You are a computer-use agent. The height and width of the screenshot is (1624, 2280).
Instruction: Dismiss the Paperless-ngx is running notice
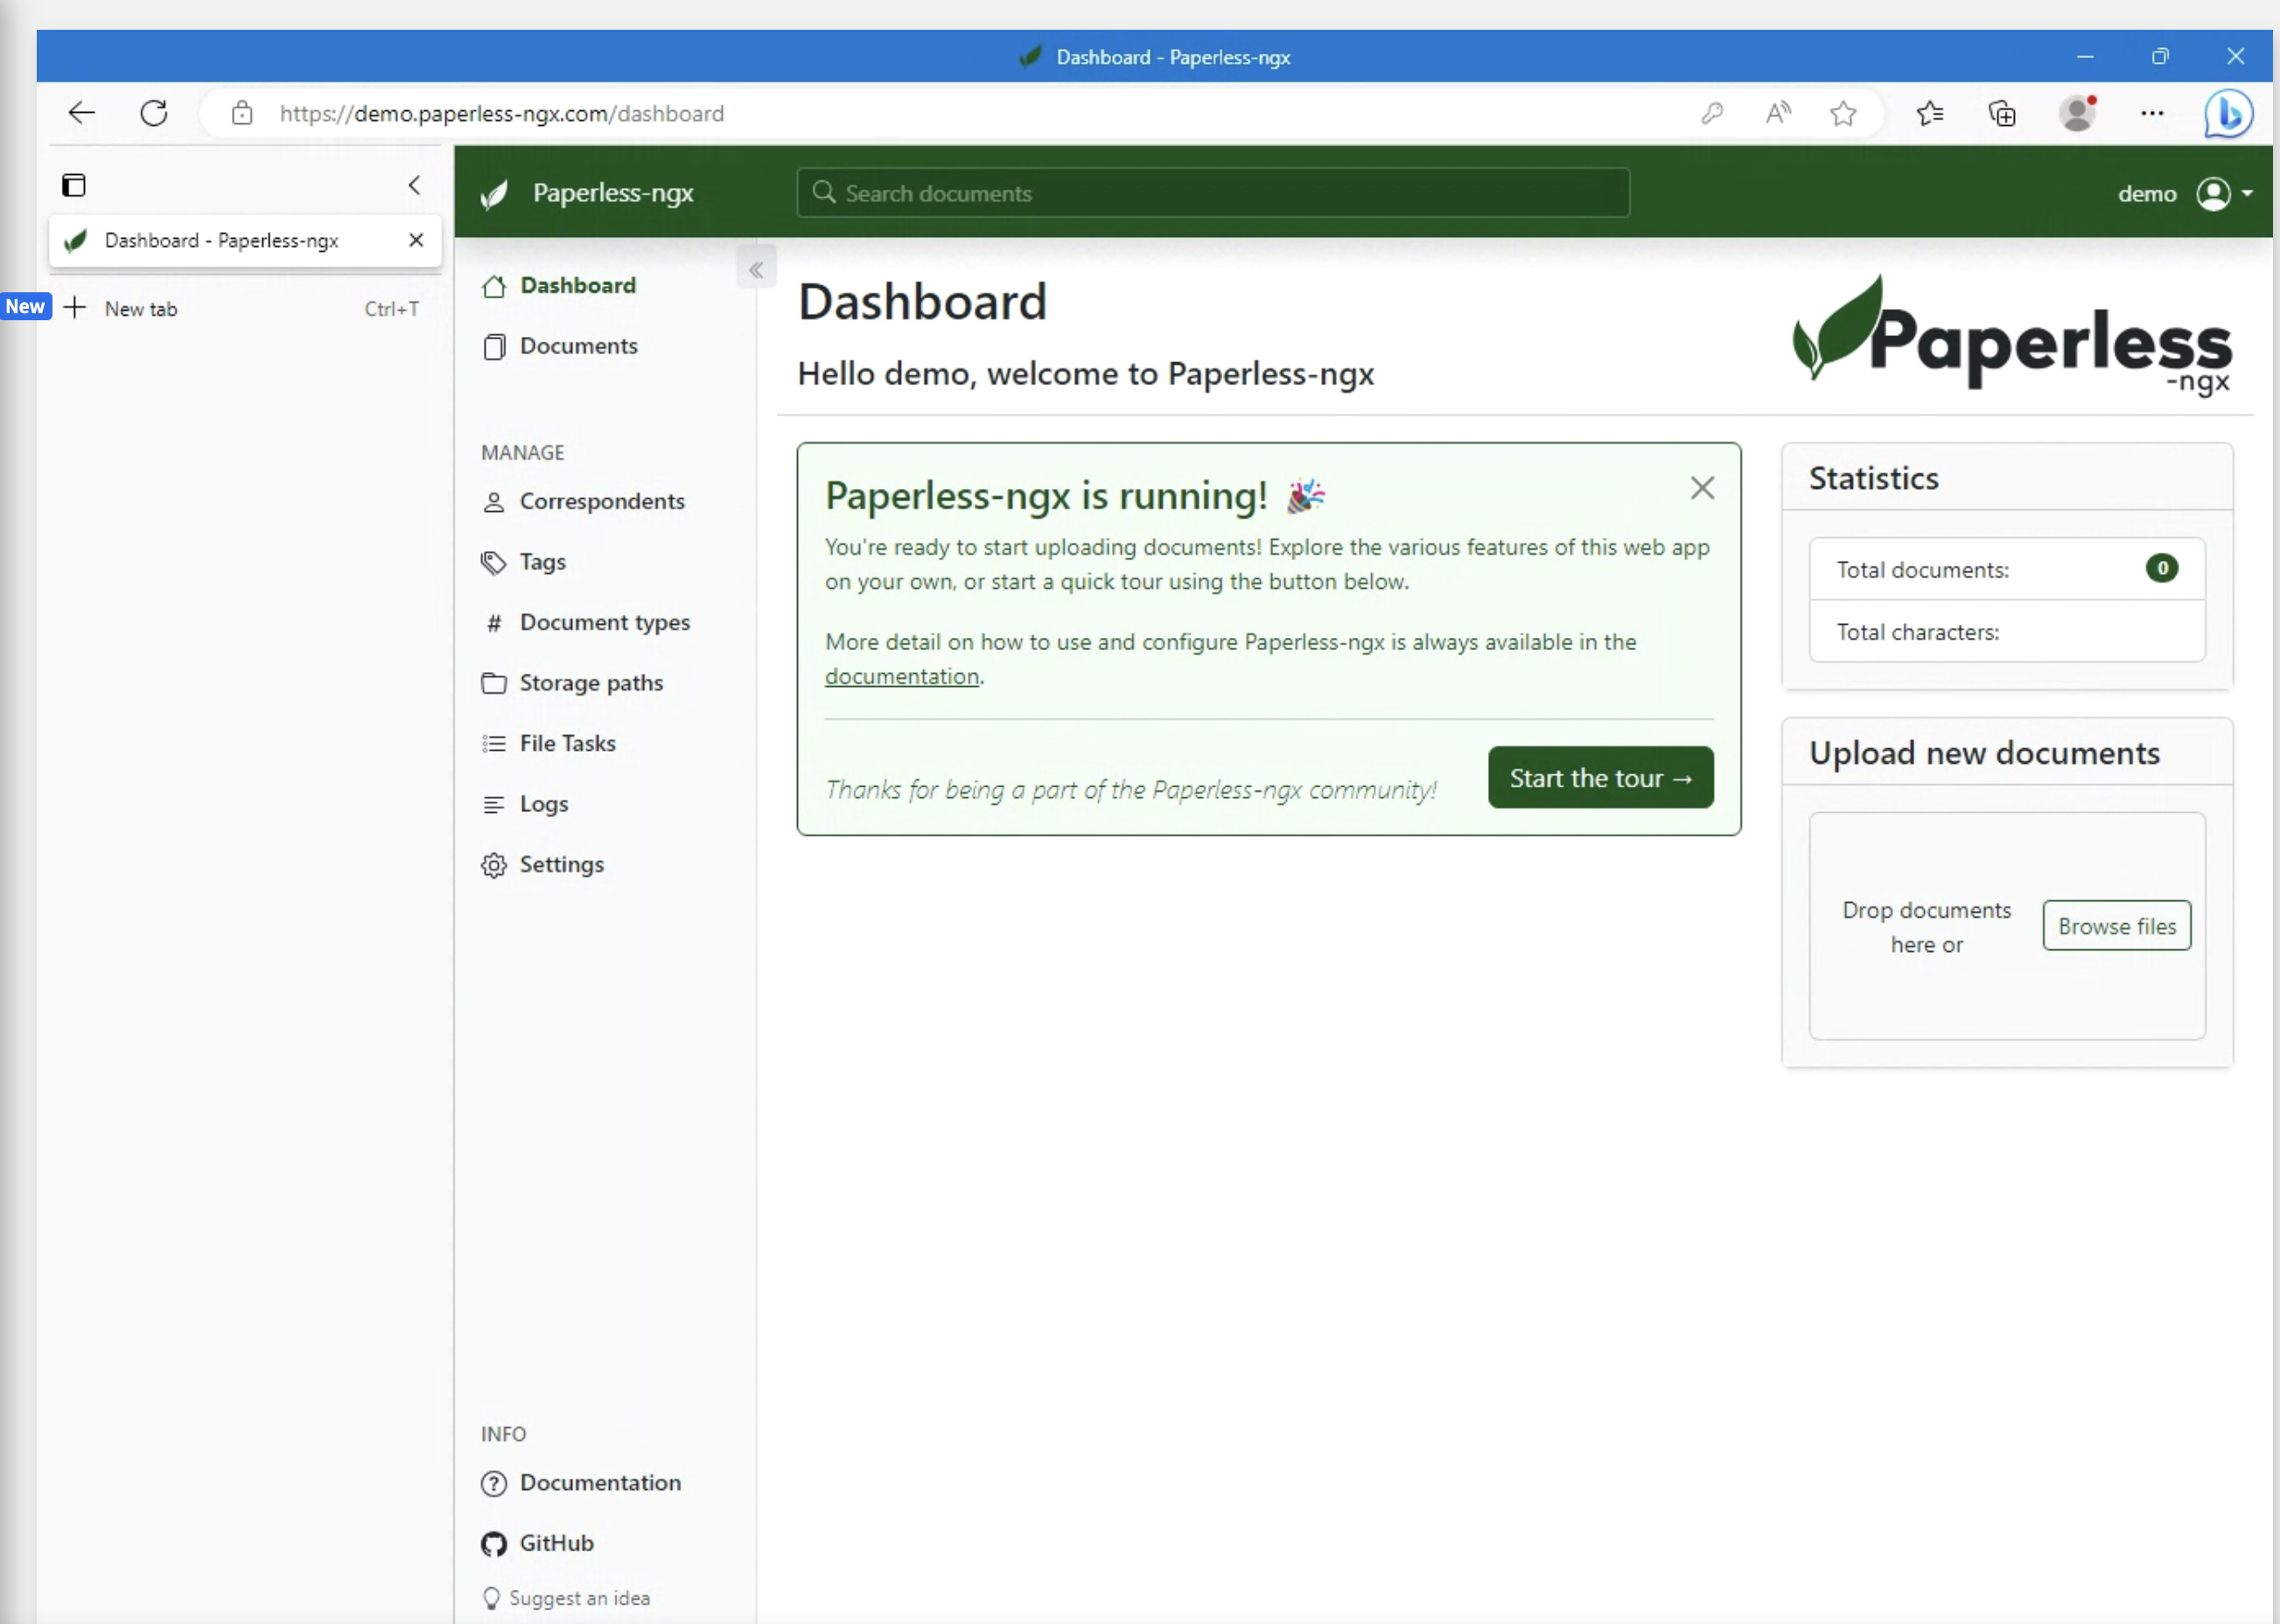click(x=1702, y=488)
